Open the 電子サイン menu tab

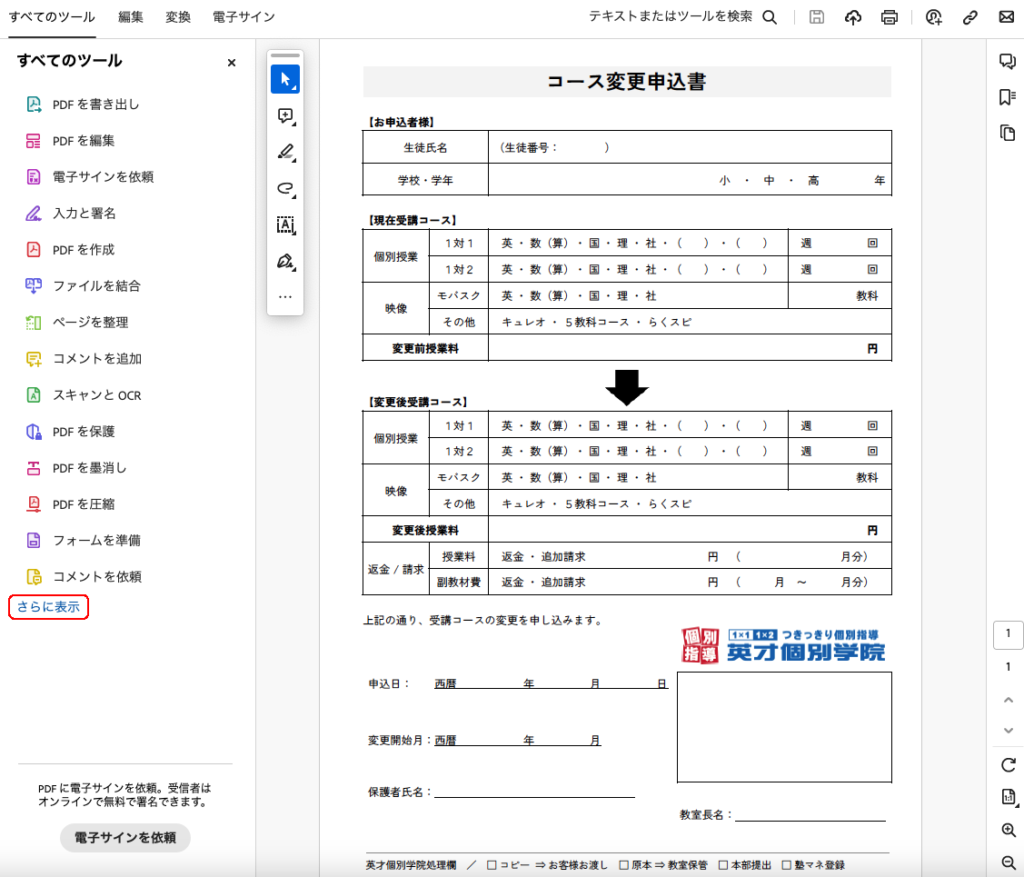tap(244, 17)
